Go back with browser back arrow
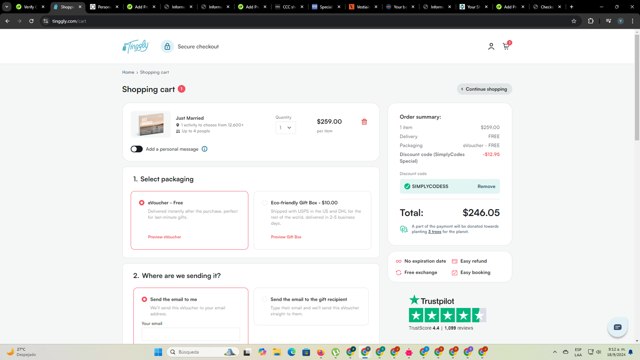 pos(7,21)
